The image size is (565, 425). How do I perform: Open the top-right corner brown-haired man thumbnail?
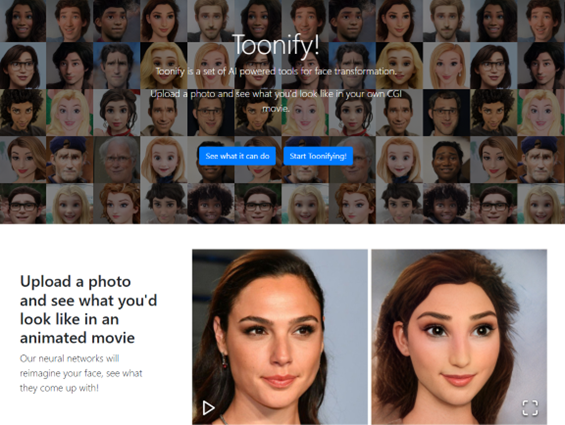(x=541, y=21)
